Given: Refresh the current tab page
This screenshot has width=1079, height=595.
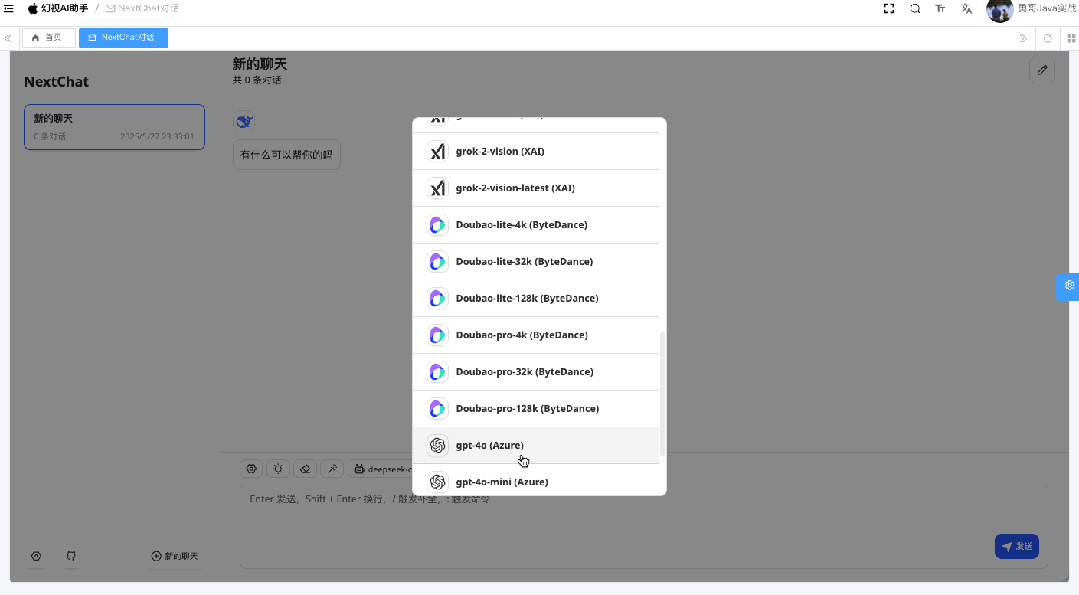Looking at the screenshot, I should coord(1047,39).
